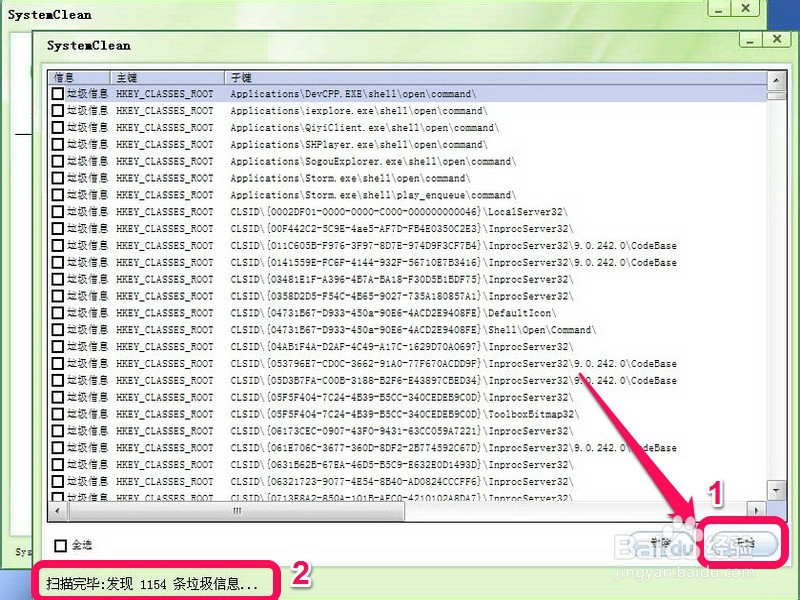Click the vertical scrollbar thumb
Screen dimensions: 800x600
(776, 95)
